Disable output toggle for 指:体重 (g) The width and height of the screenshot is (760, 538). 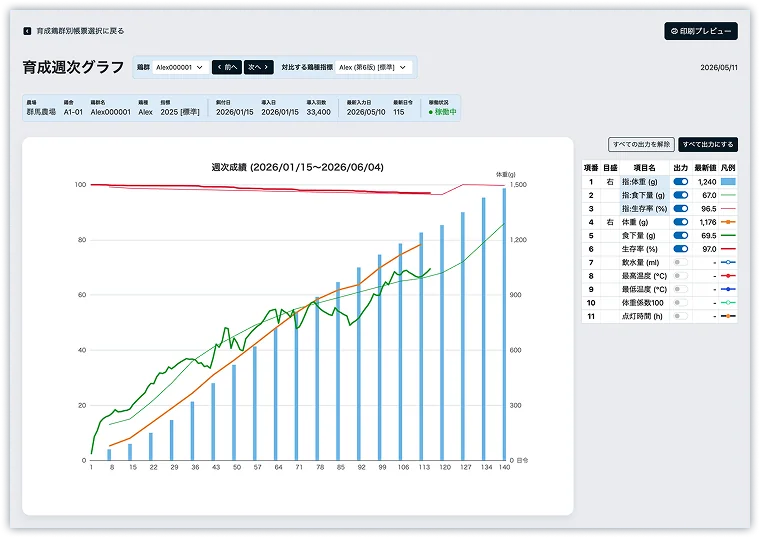click(681, 182)
